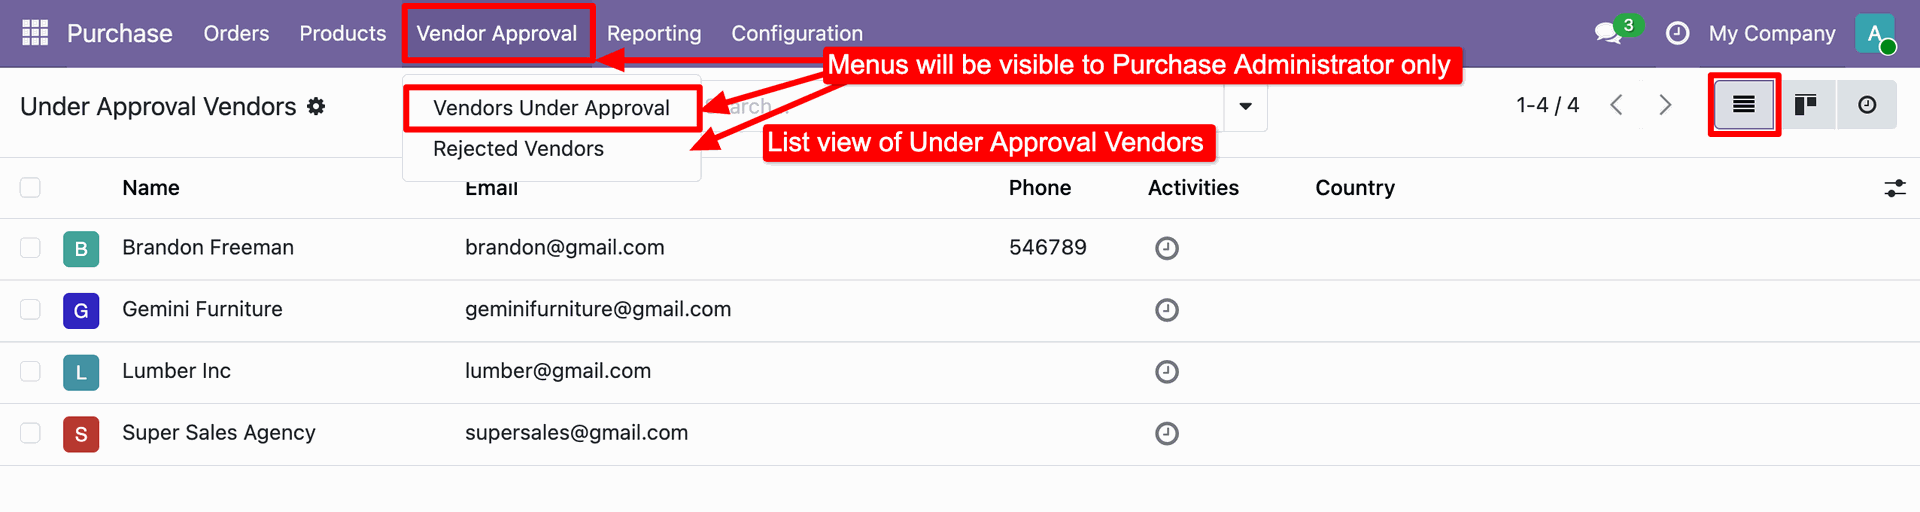Expand the search options dropdown arrow
Image resolution: width=1920 pixels, height=512 pixels.
pyautogui.click(x=1245, y=106)
